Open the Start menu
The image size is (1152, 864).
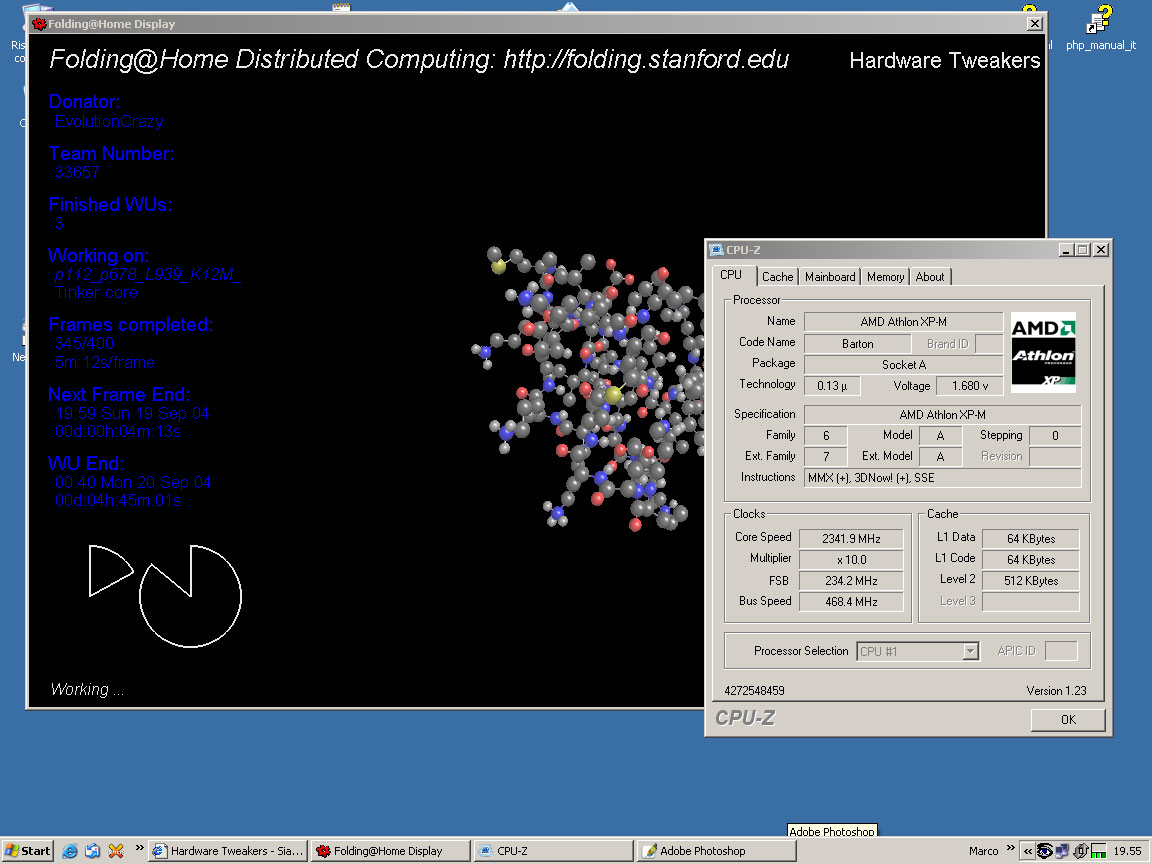click(27, 851)
